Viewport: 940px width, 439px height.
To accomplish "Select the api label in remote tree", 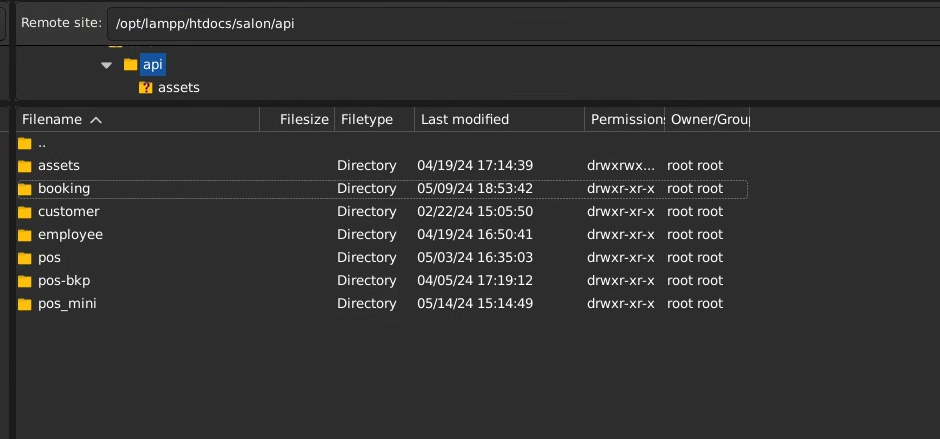I will coord(152,64).
